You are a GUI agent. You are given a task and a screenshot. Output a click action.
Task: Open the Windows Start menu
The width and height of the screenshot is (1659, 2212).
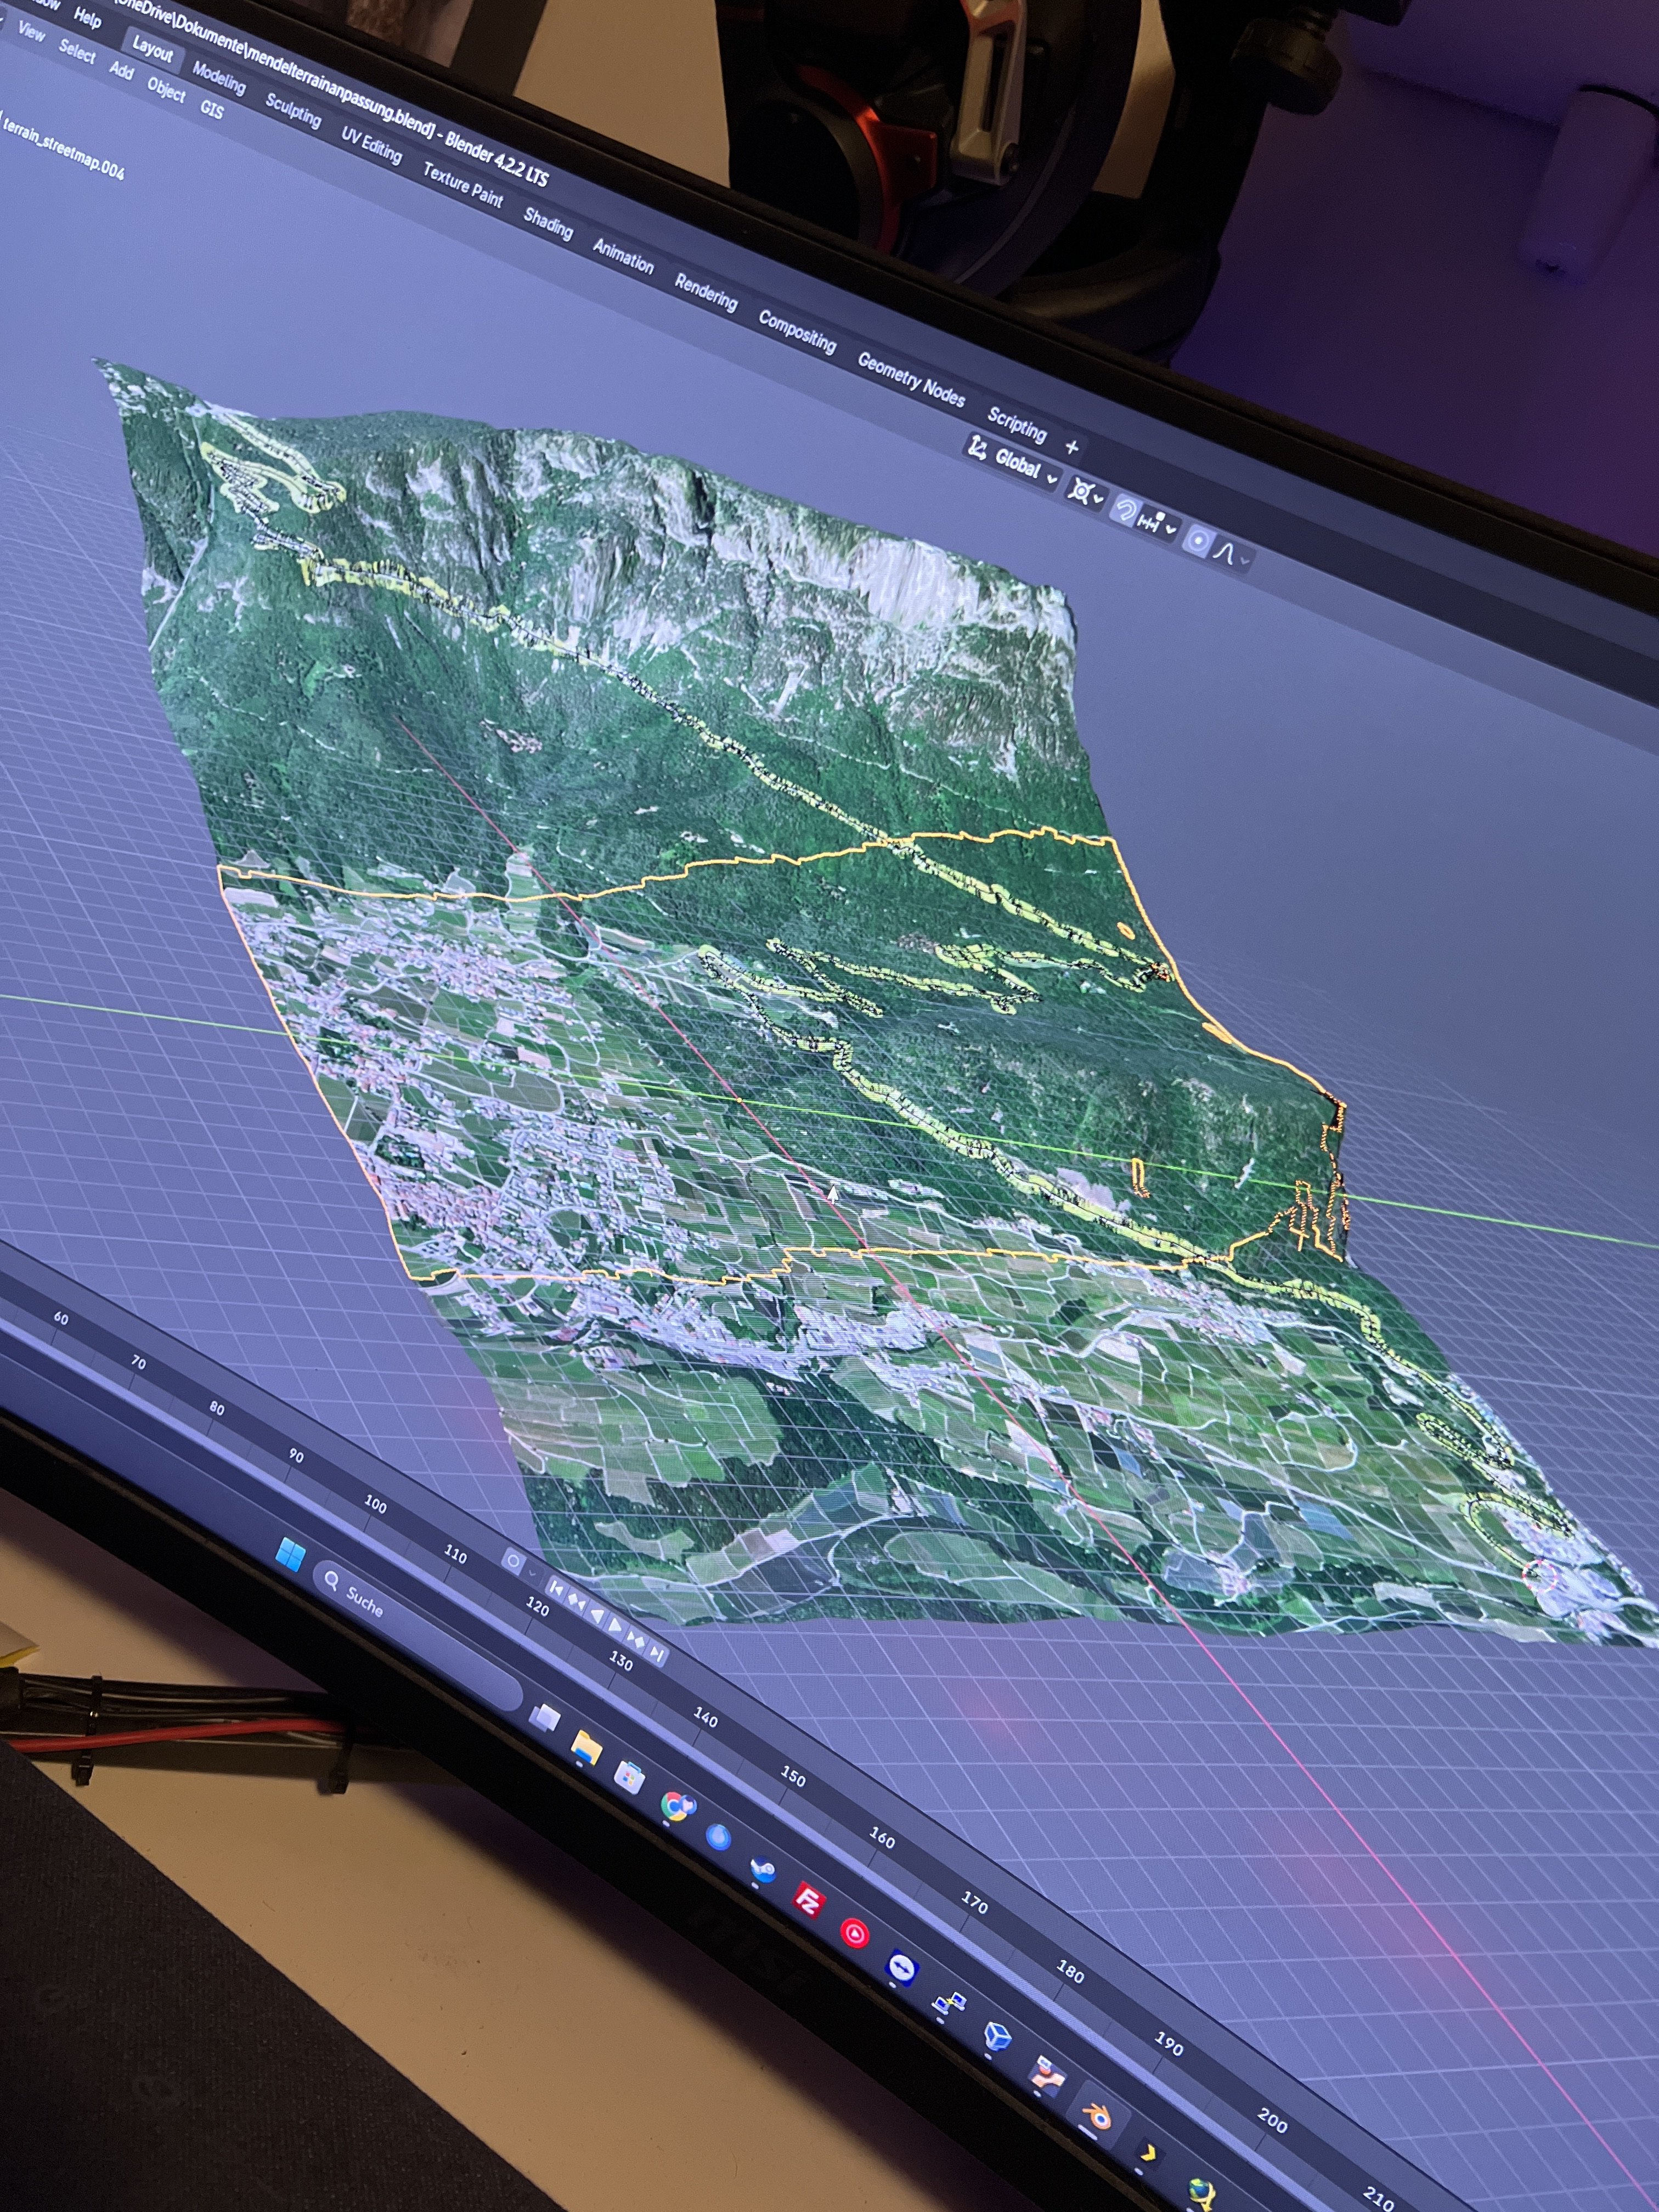(290, 1555)
